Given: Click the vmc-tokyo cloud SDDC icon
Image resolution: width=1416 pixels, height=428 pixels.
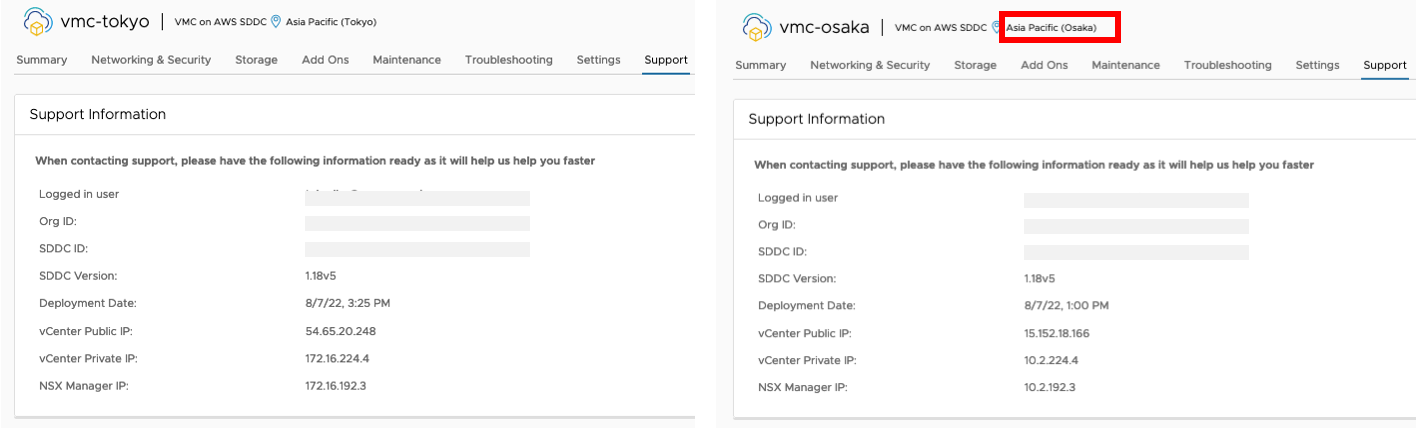Looking at the screenshot, I should coord(38,21).
